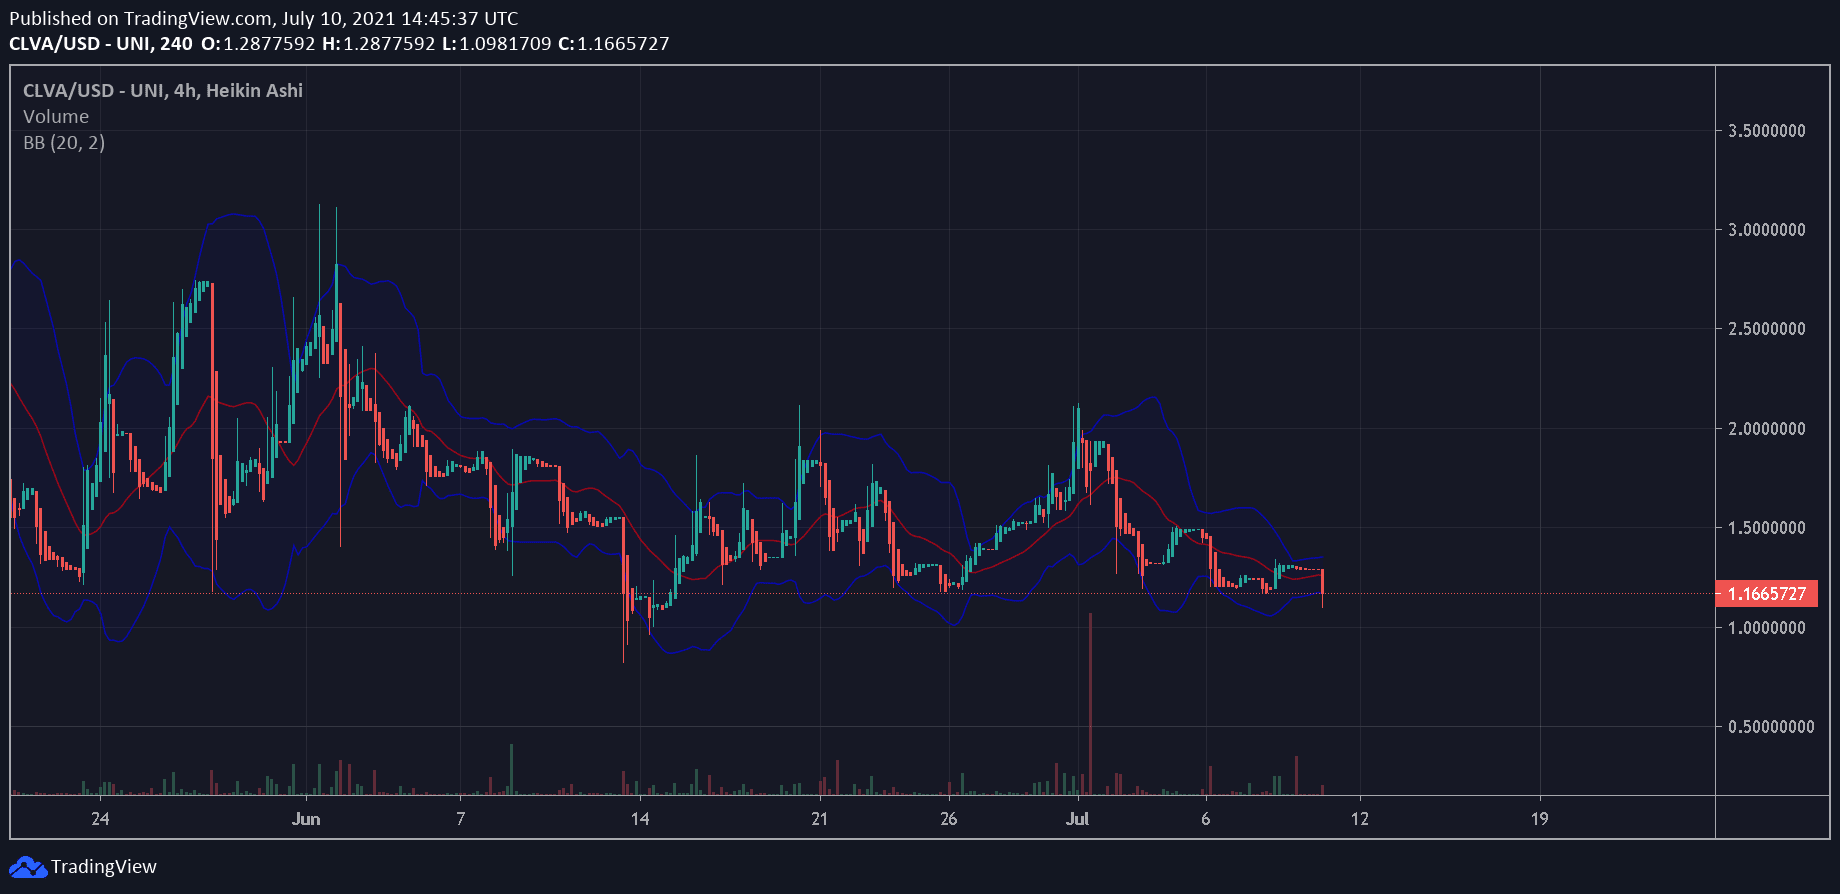The width and height of the screenshot is (1840, 894).
Task: Click the '19' date marker on the time axis
Action: coord(1539,819)
